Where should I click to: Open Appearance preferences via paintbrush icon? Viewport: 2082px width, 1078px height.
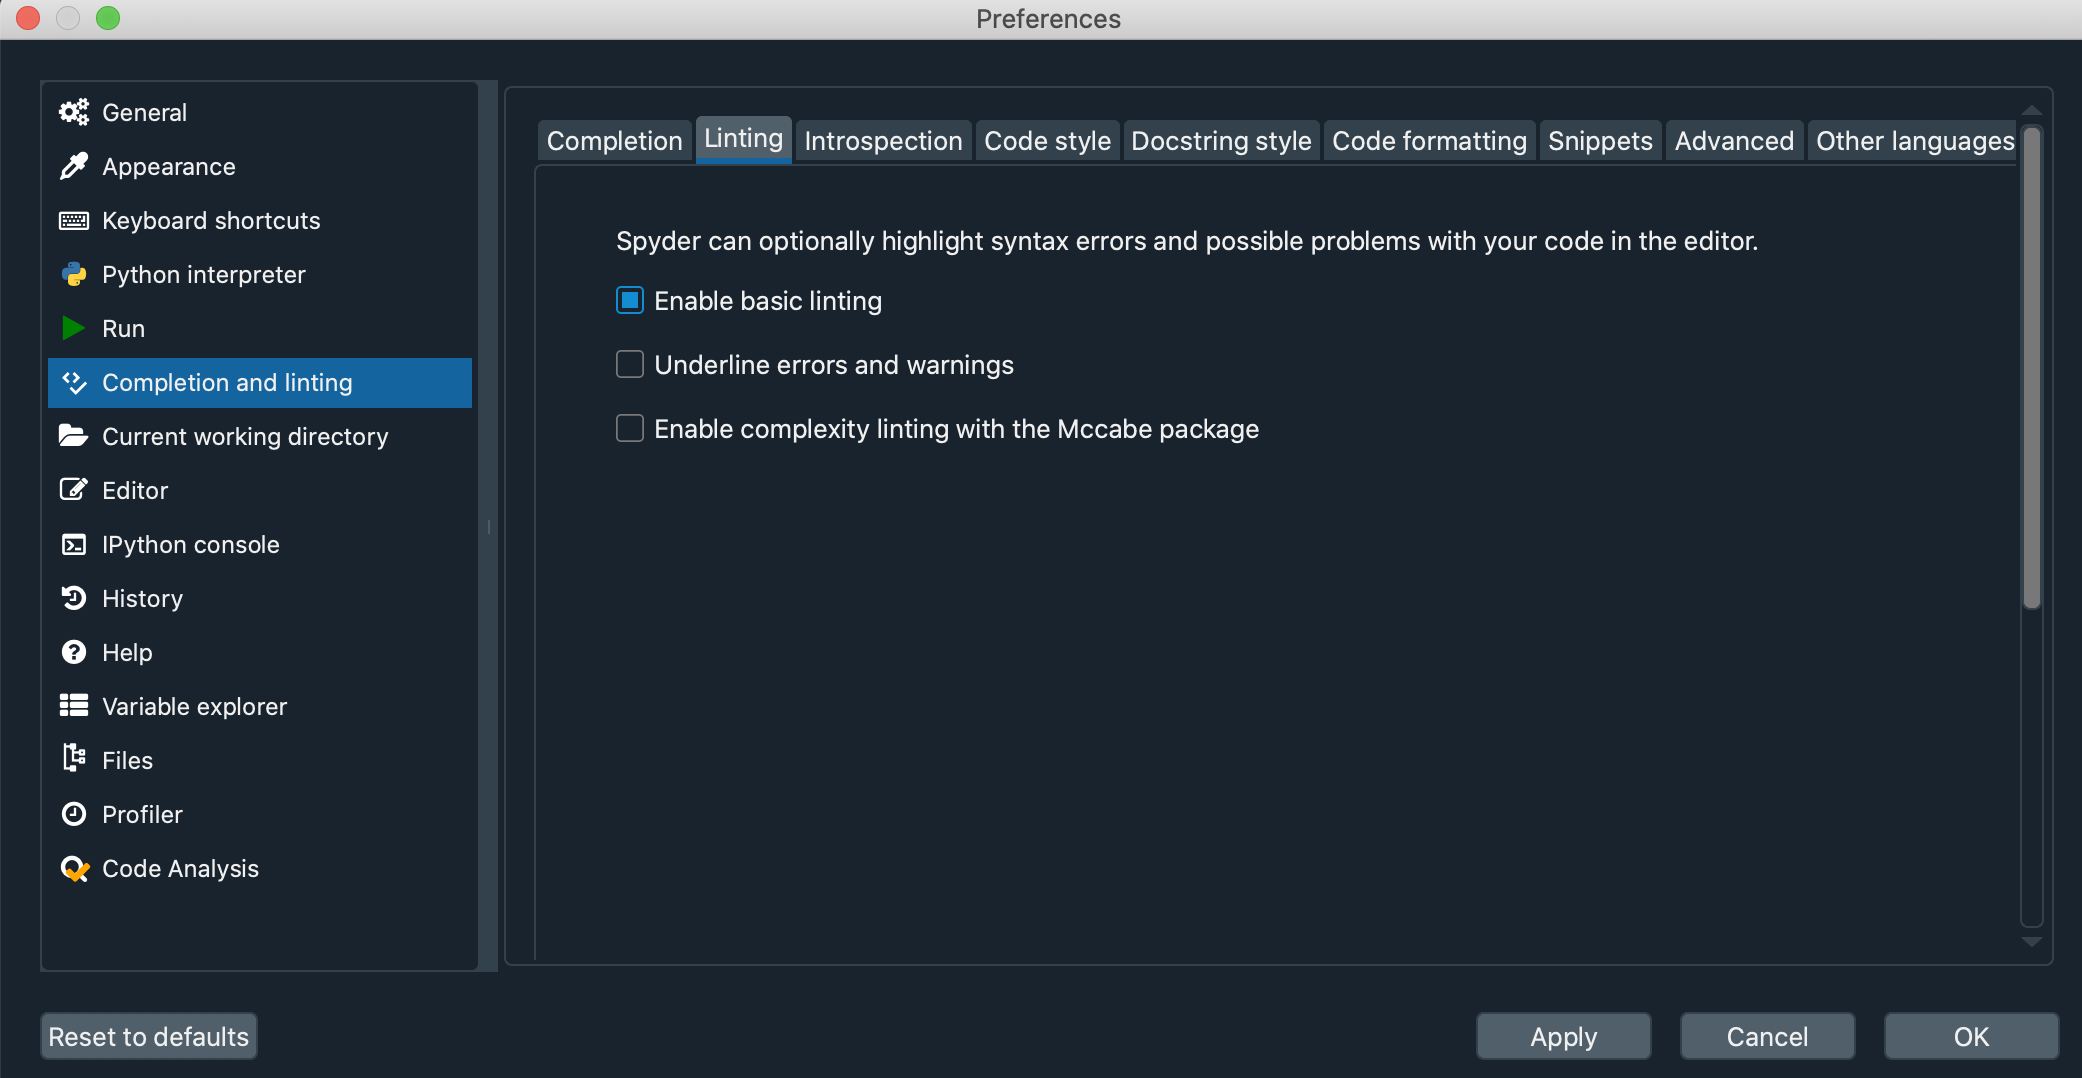click(73, 166)
